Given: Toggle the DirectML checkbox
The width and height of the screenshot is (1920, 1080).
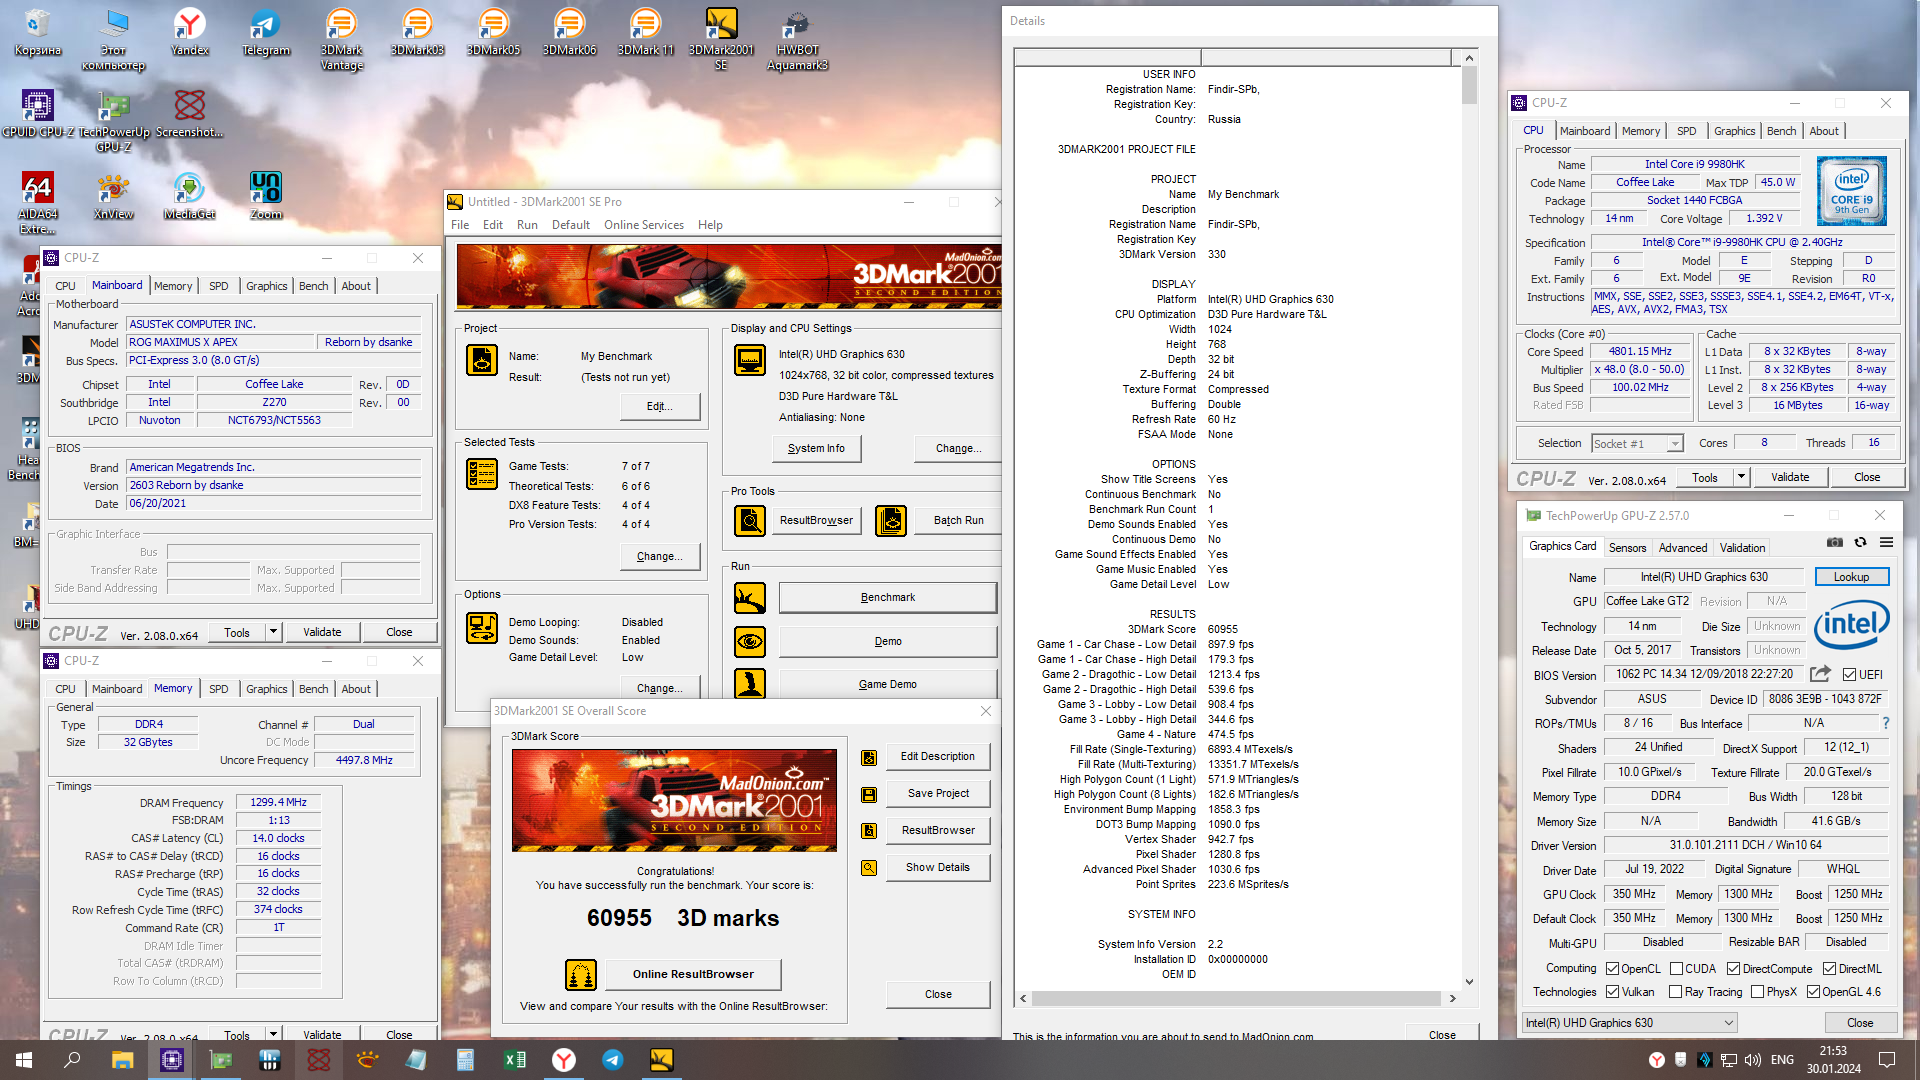Looking at the screenshot, I should [x=1829, y=969].
